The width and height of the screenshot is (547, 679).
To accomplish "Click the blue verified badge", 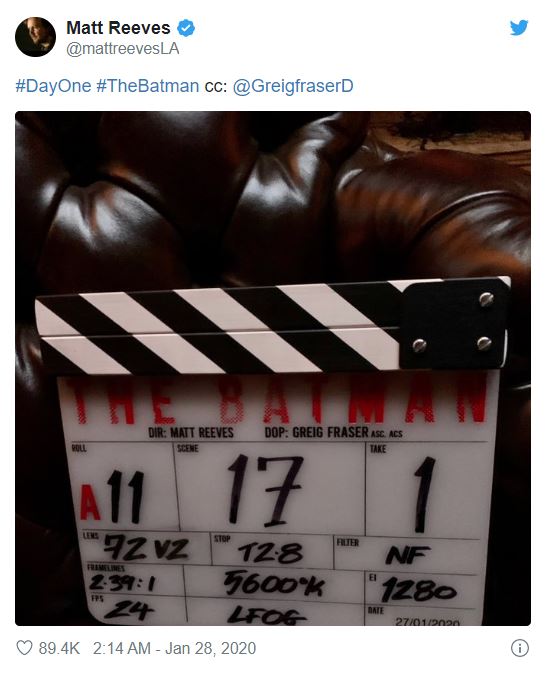I will pos(186,28).
